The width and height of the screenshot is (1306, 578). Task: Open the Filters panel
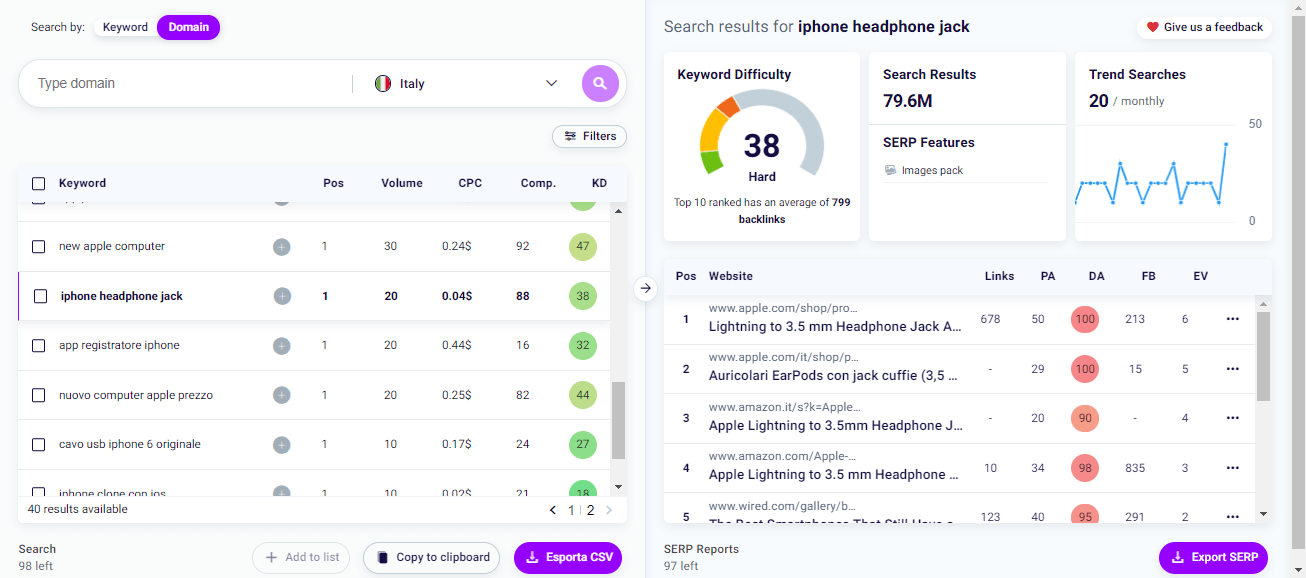[589, 136]
